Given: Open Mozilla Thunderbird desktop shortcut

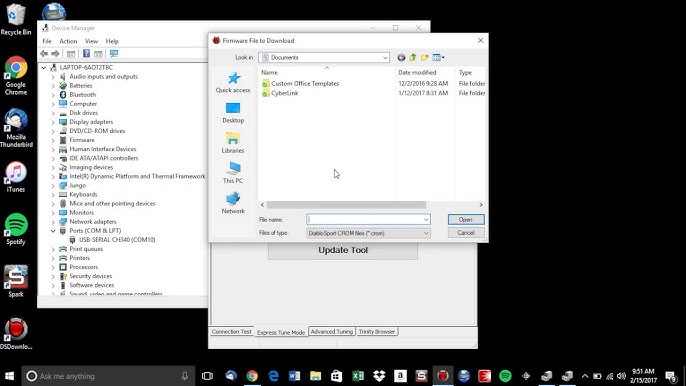Looking at the screenshot, I should pos(16,128).
